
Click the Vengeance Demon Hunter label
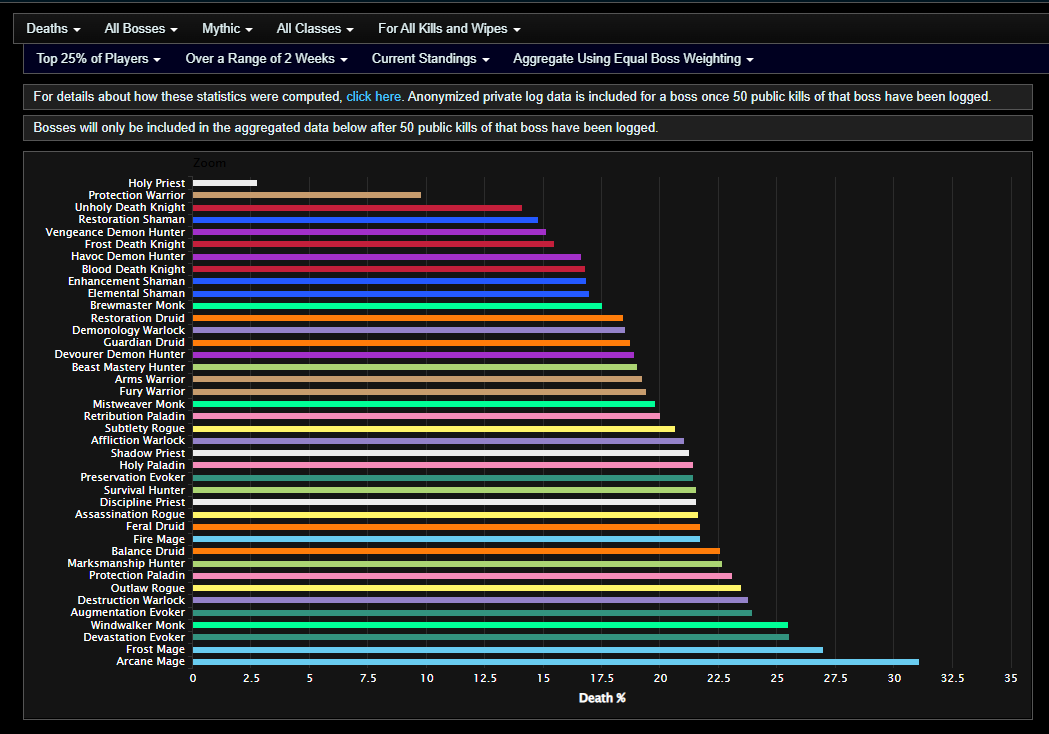[115, 232]
